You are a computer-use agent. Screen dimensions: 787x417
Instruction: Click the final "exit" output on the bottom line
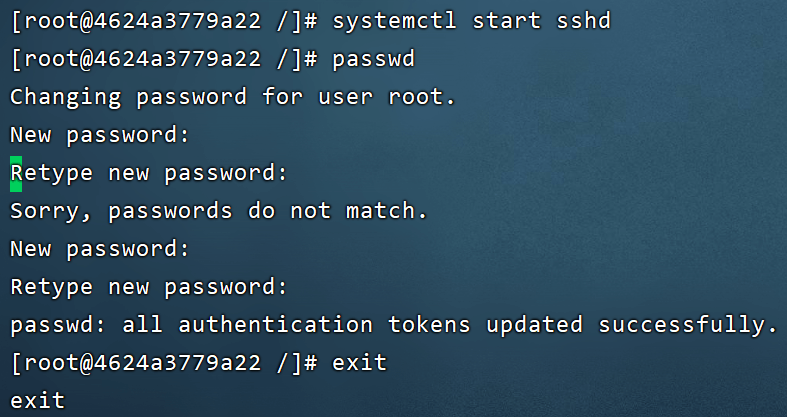coord(37,401)
